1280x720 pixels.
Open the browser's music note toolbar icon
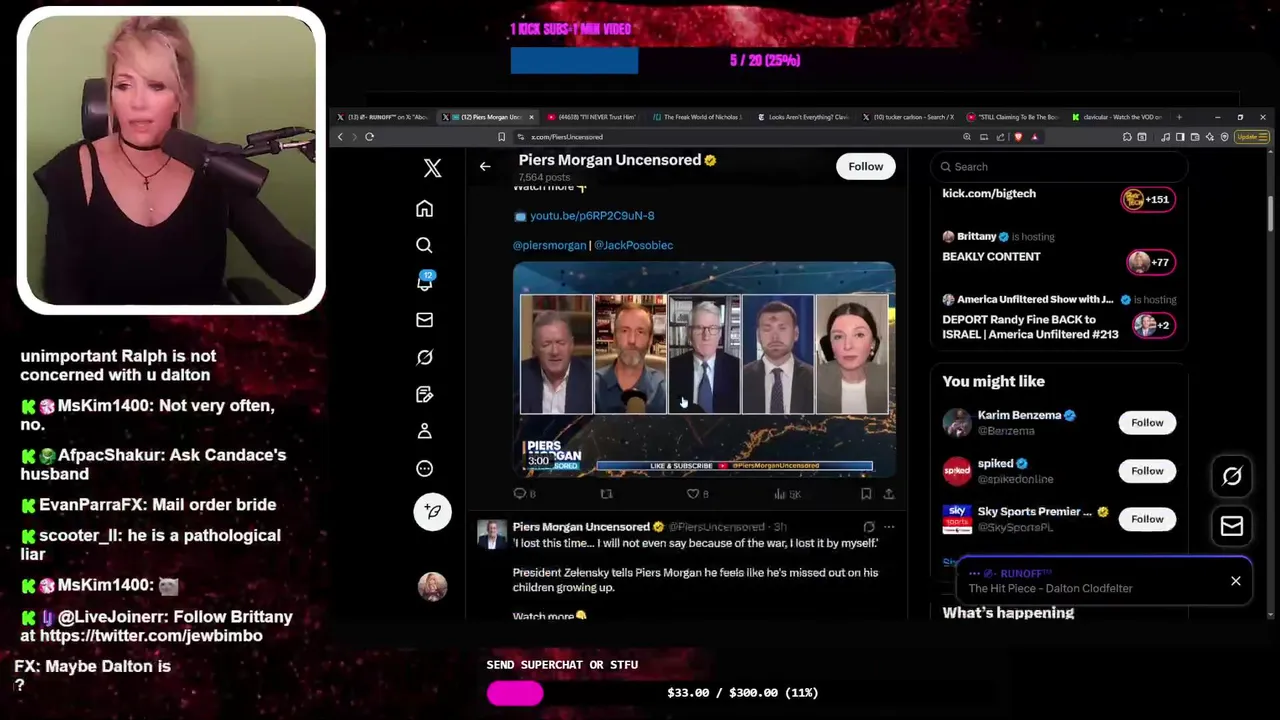pos(1166,137)
